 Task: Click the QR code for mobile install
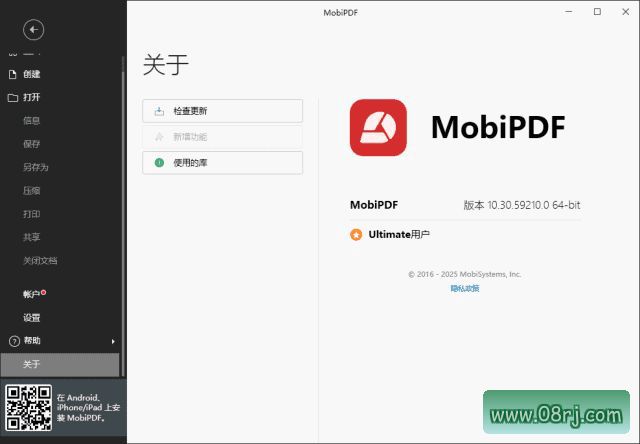click(x=27, y=408)
